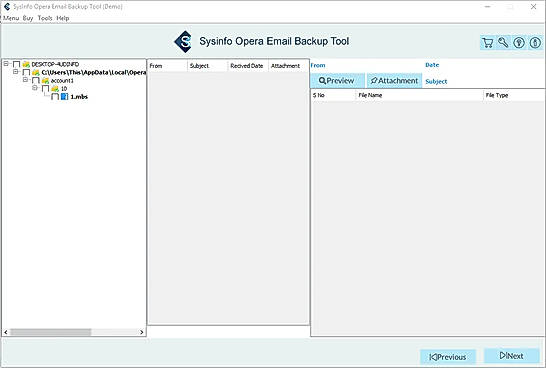Select the DESKTOP-4UDINFD tree item
This screenshot has height=368, width=546.
click(x=55, y=64)
